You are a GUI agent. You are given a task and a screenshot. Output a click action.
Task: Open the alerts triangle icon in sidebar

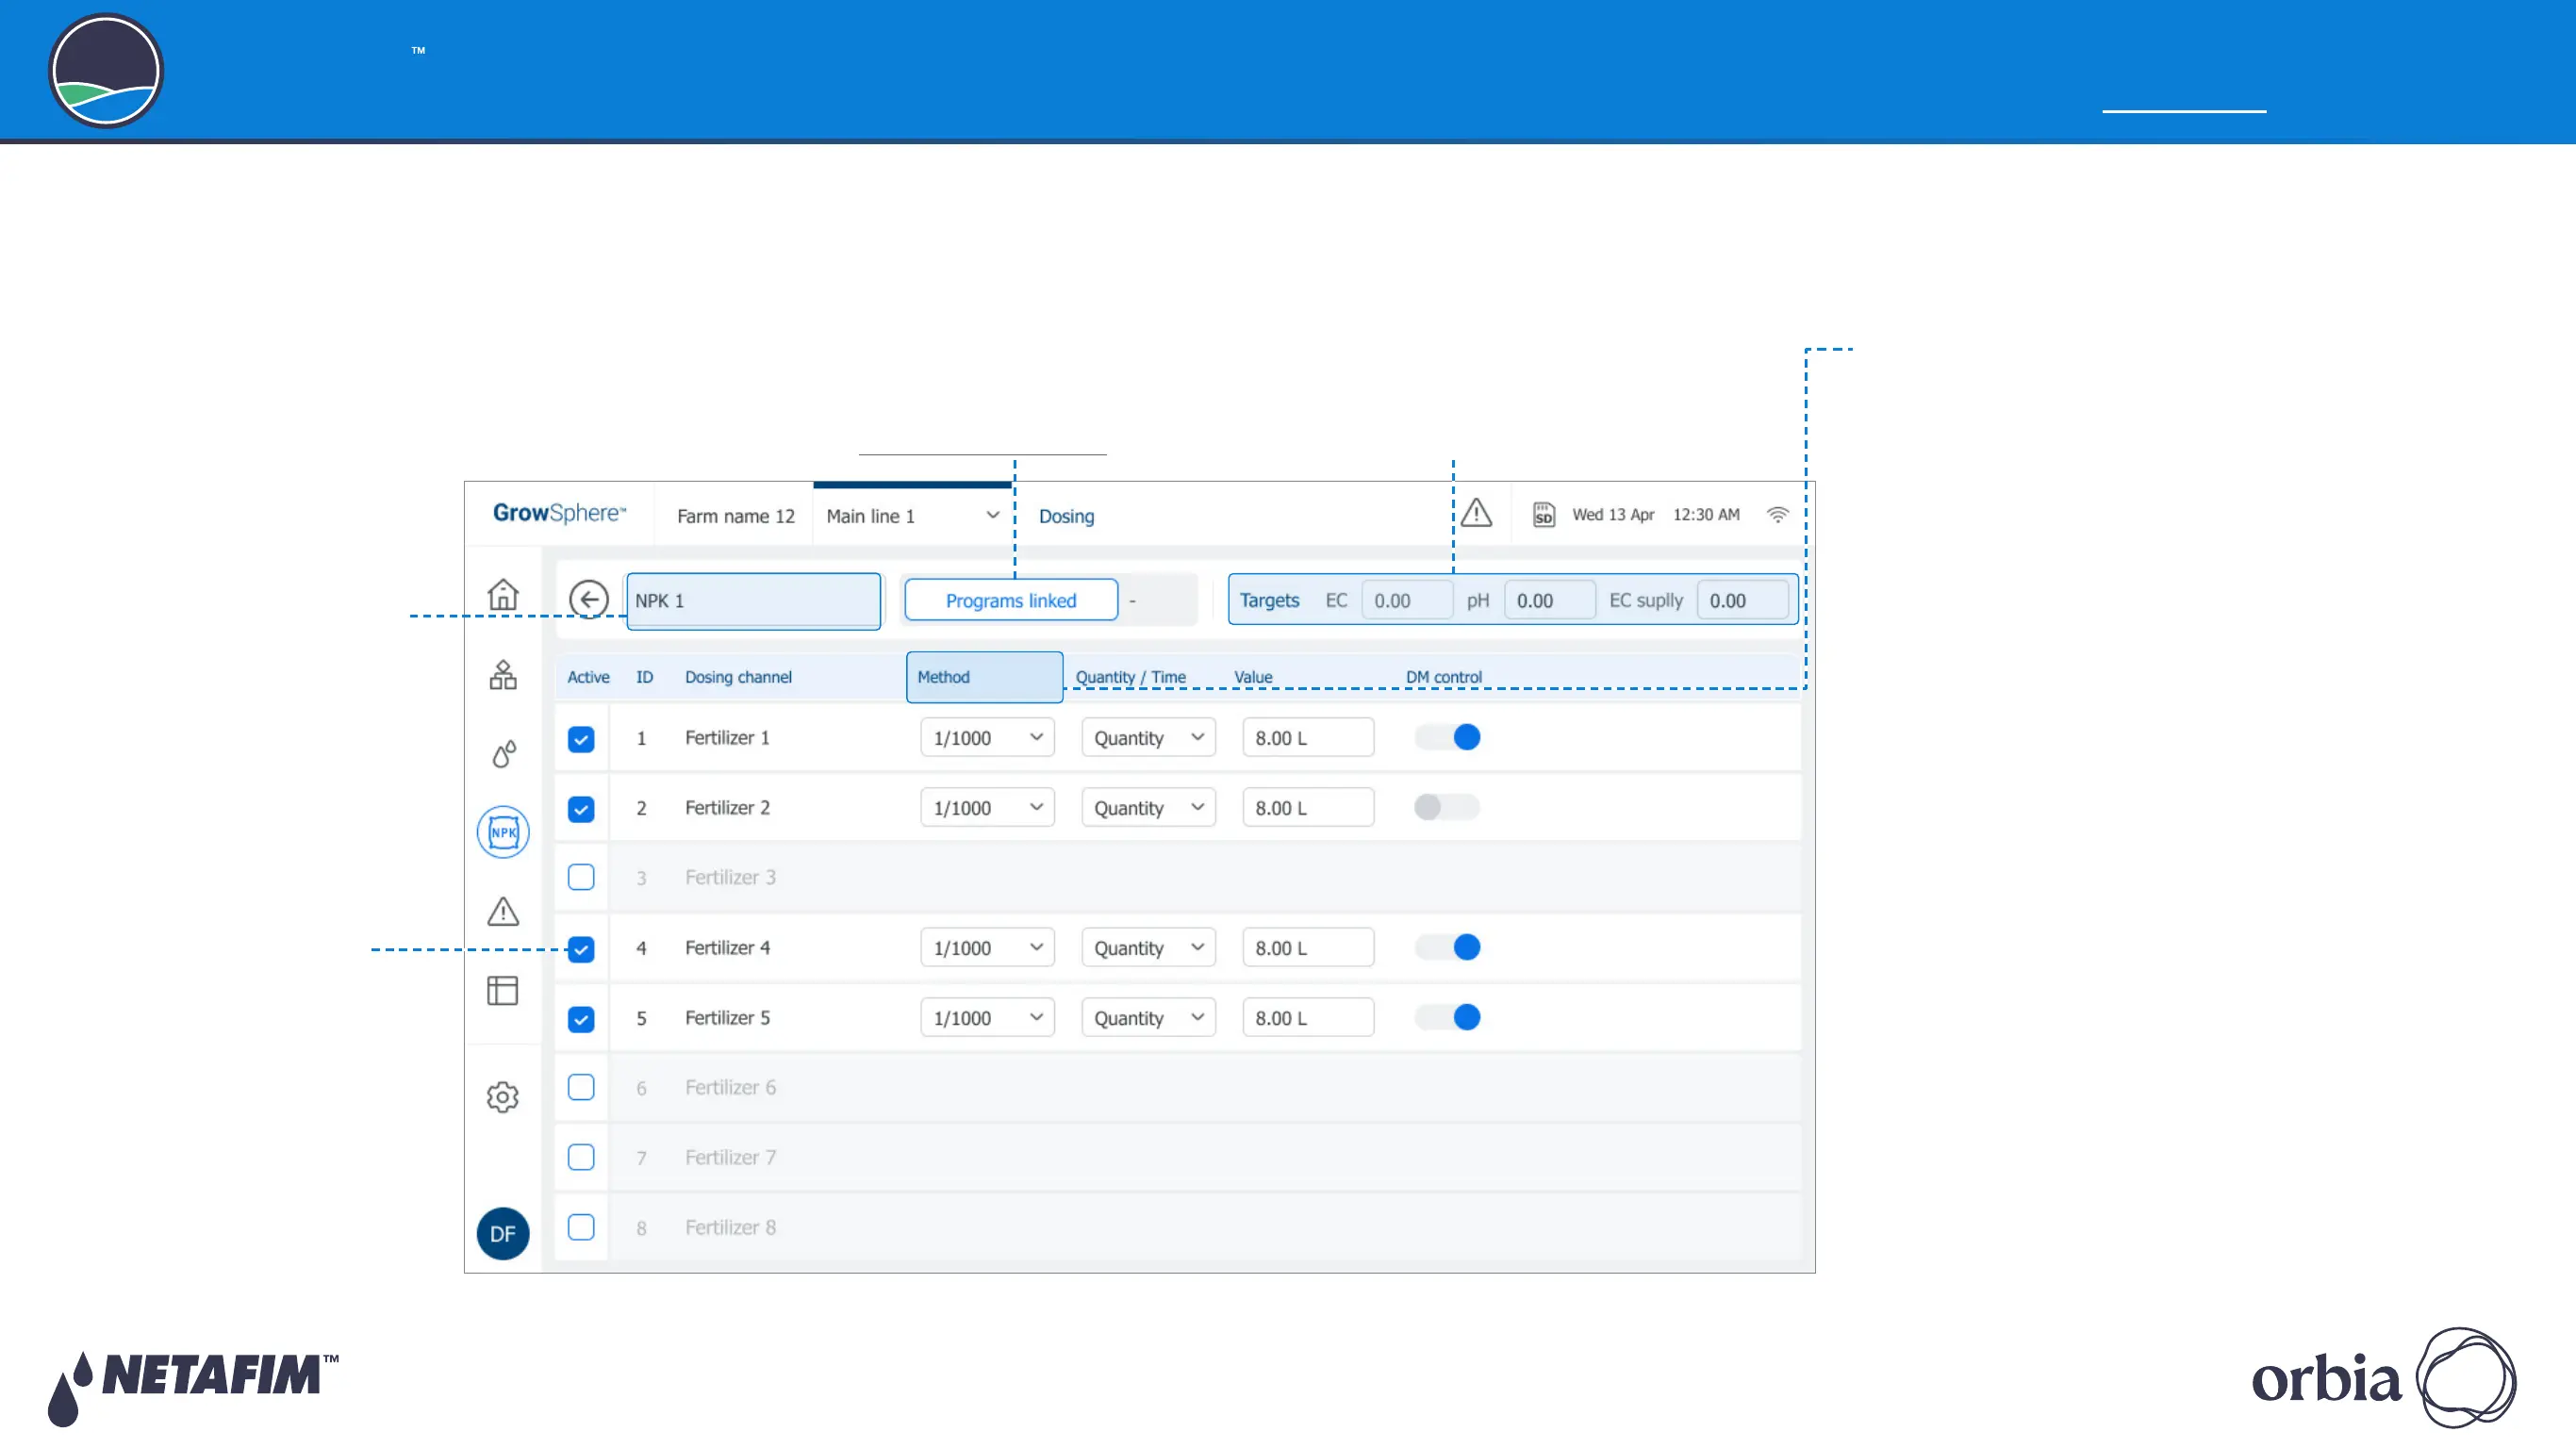pyautogui.click(x=503, y=911)
